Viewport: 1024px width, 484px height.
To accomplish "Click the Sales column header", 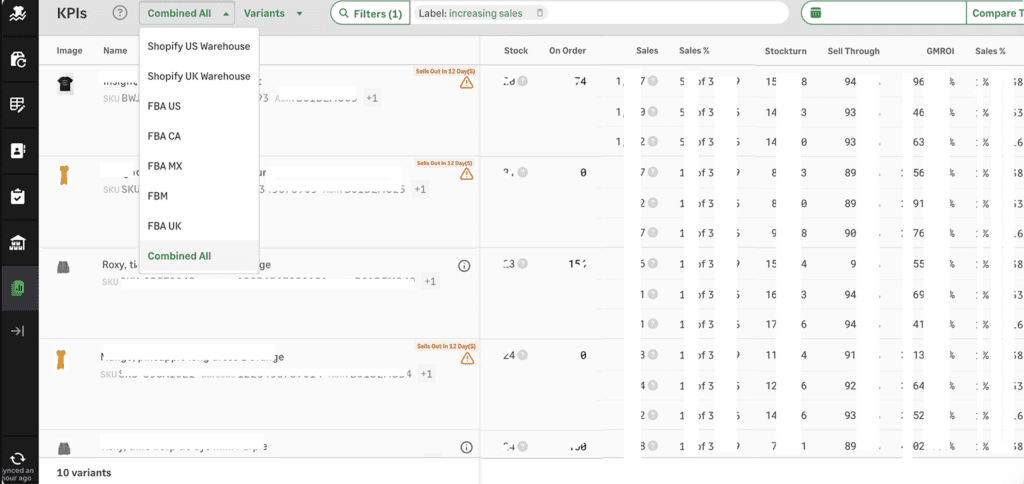I will pos(647,51).
